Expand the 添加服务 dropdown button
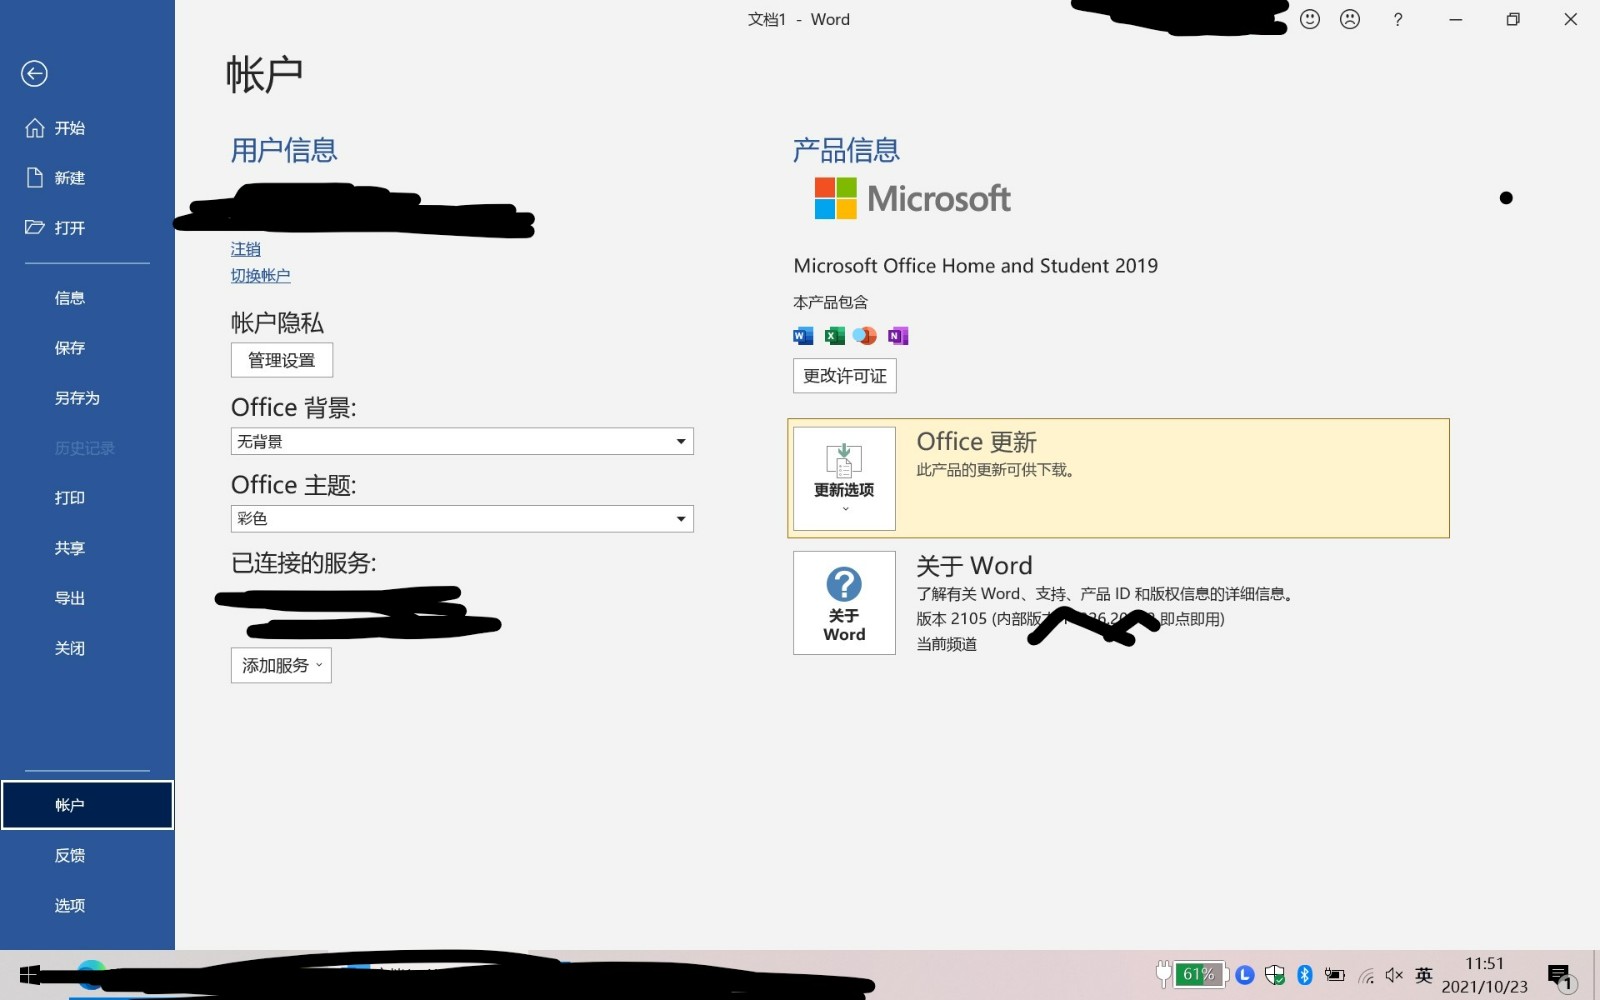The image size is (1600, 1000). tap(281, 665)
